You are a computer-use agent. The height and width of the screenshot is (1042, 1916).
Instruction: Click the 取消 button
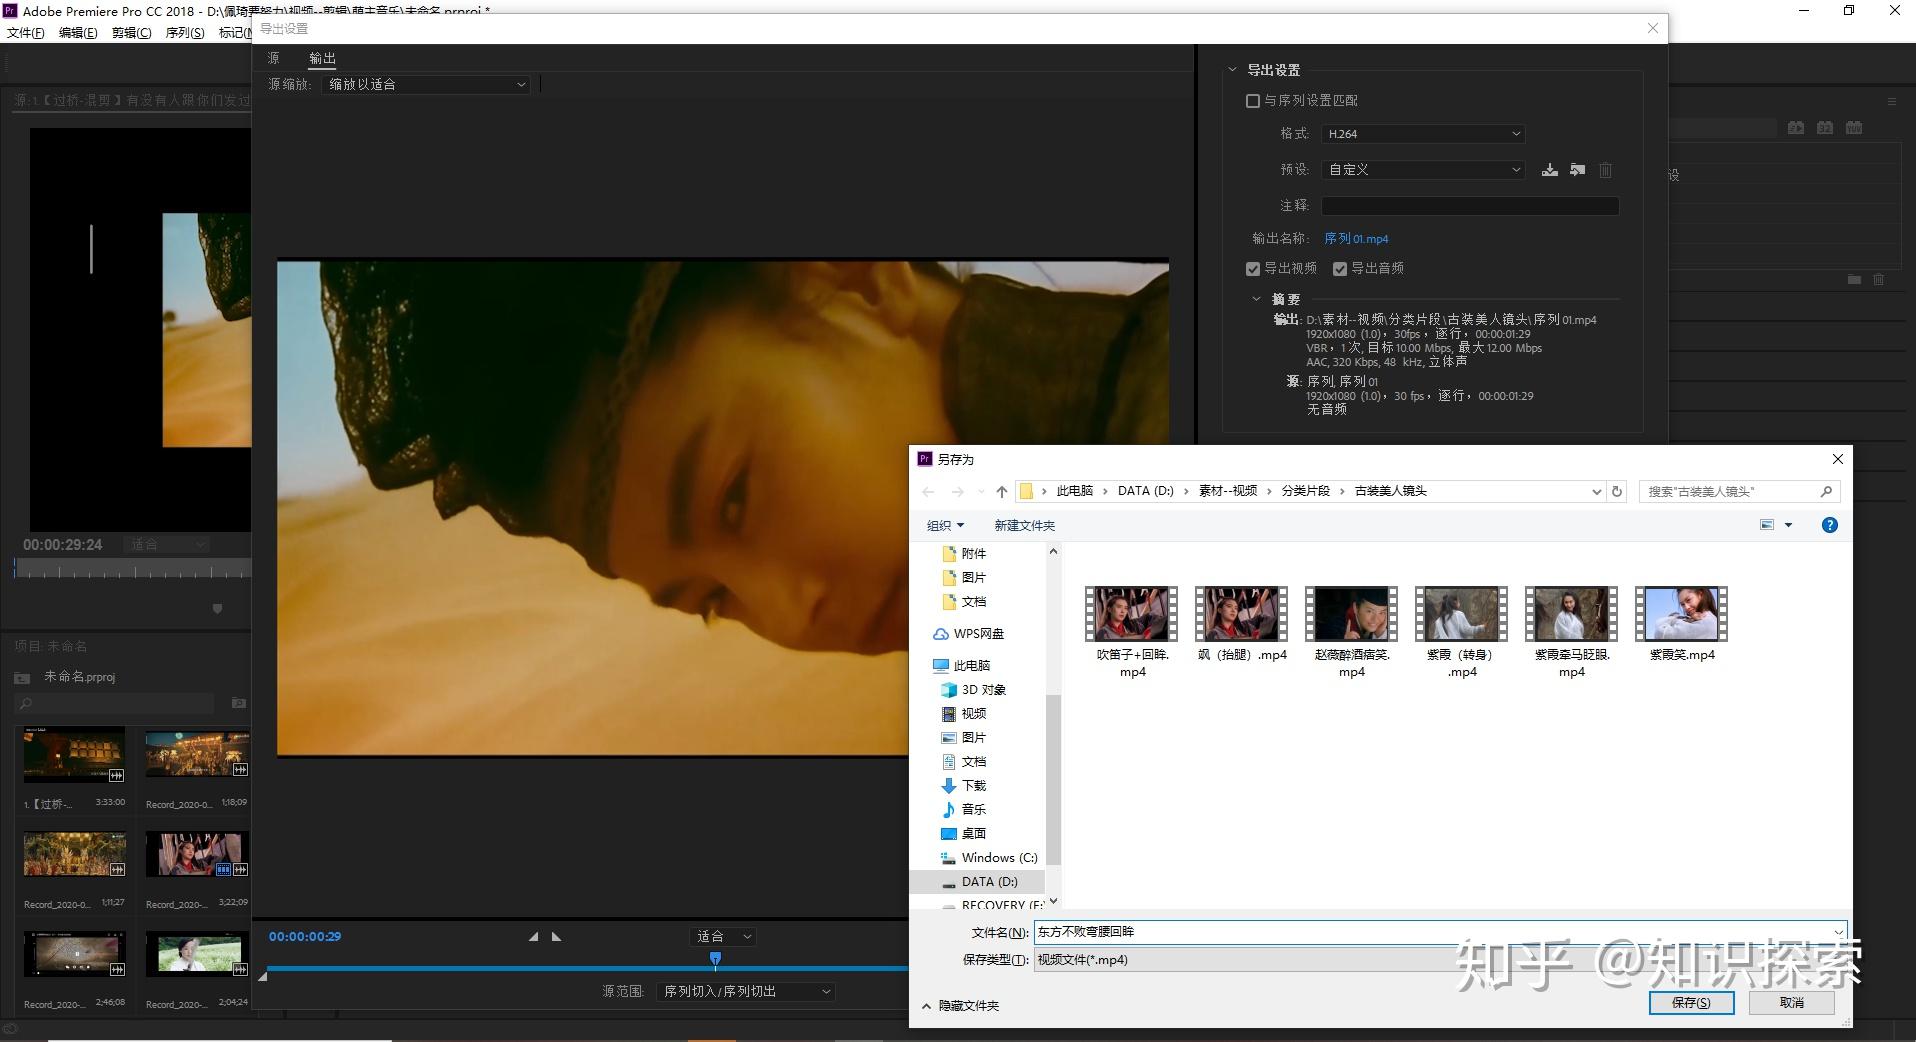coord(1791,1003)
